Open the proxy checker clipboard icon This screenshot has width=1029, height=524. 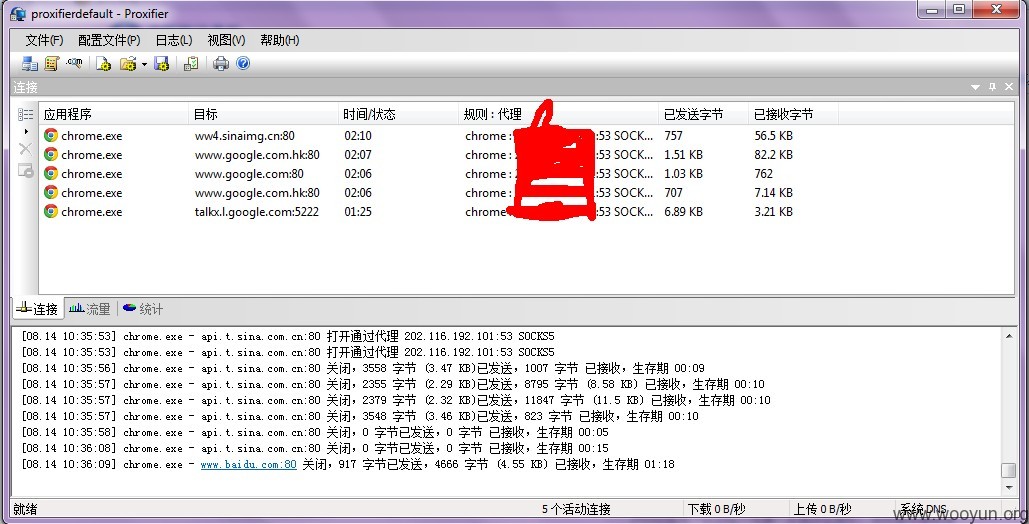click(x=191, y=64)
